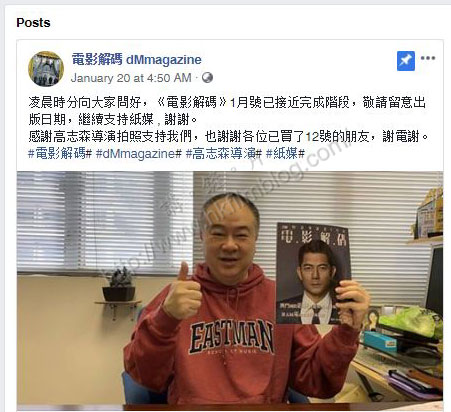This screenshot has width=451, height=412.
Task: Click the pinned post pushpin icon
Action: pos(406,61)
